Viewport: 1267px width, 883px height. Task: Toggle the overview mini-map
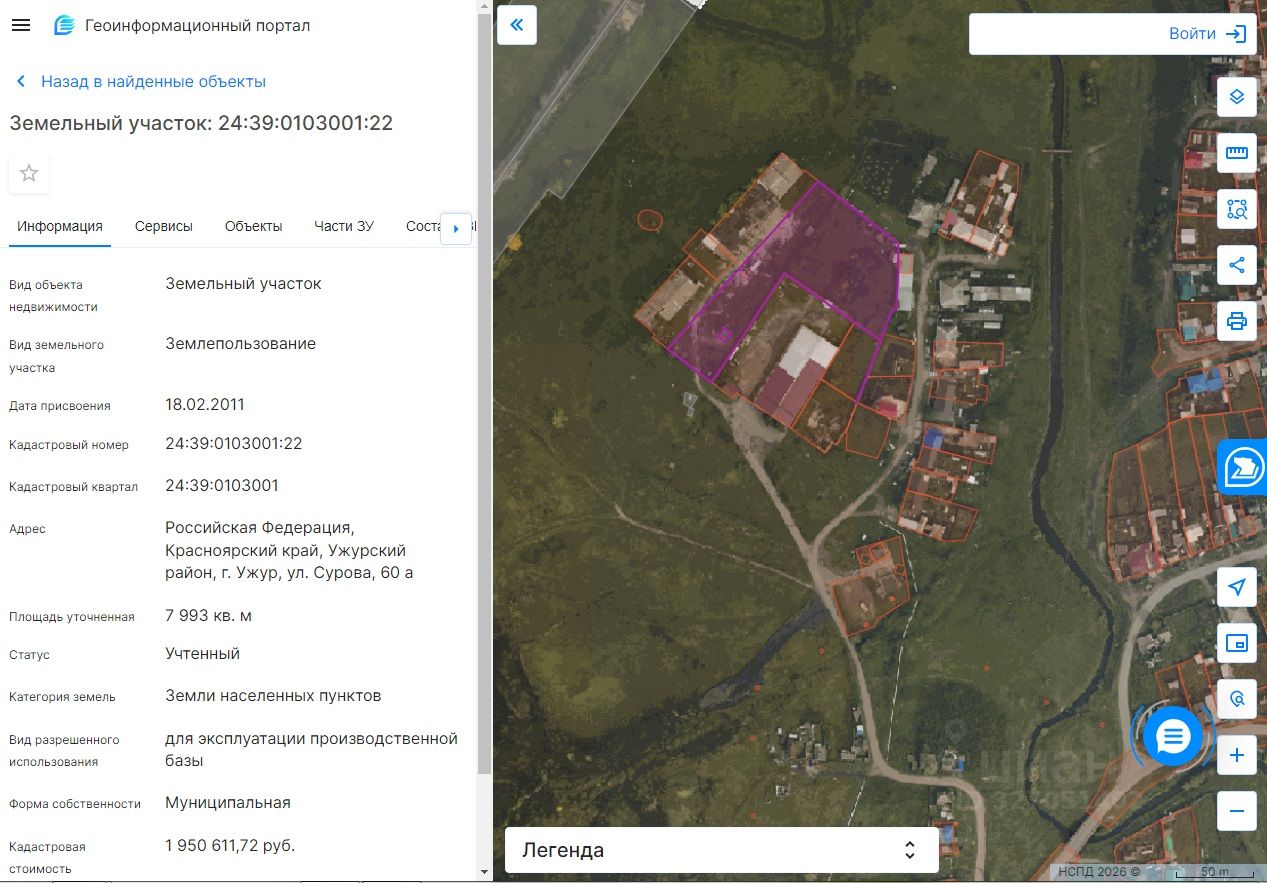tap(1237, 643)
